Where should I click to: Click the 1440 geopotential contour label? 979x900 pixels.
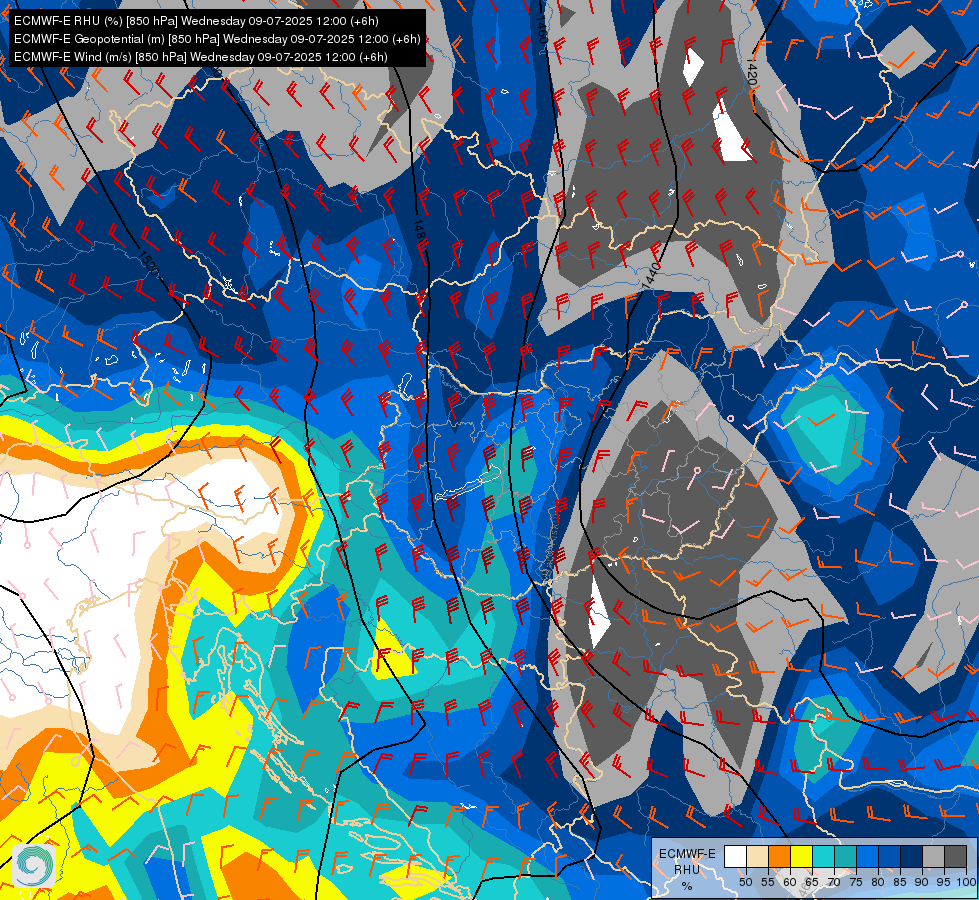tap(650, 275)
